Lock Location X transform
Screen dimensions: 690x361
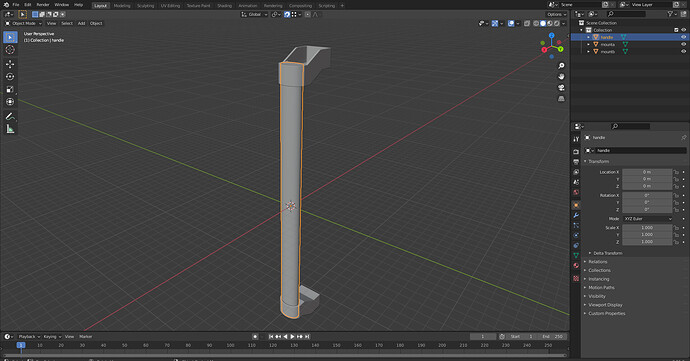pyautogui.click(x=676, y=172)
